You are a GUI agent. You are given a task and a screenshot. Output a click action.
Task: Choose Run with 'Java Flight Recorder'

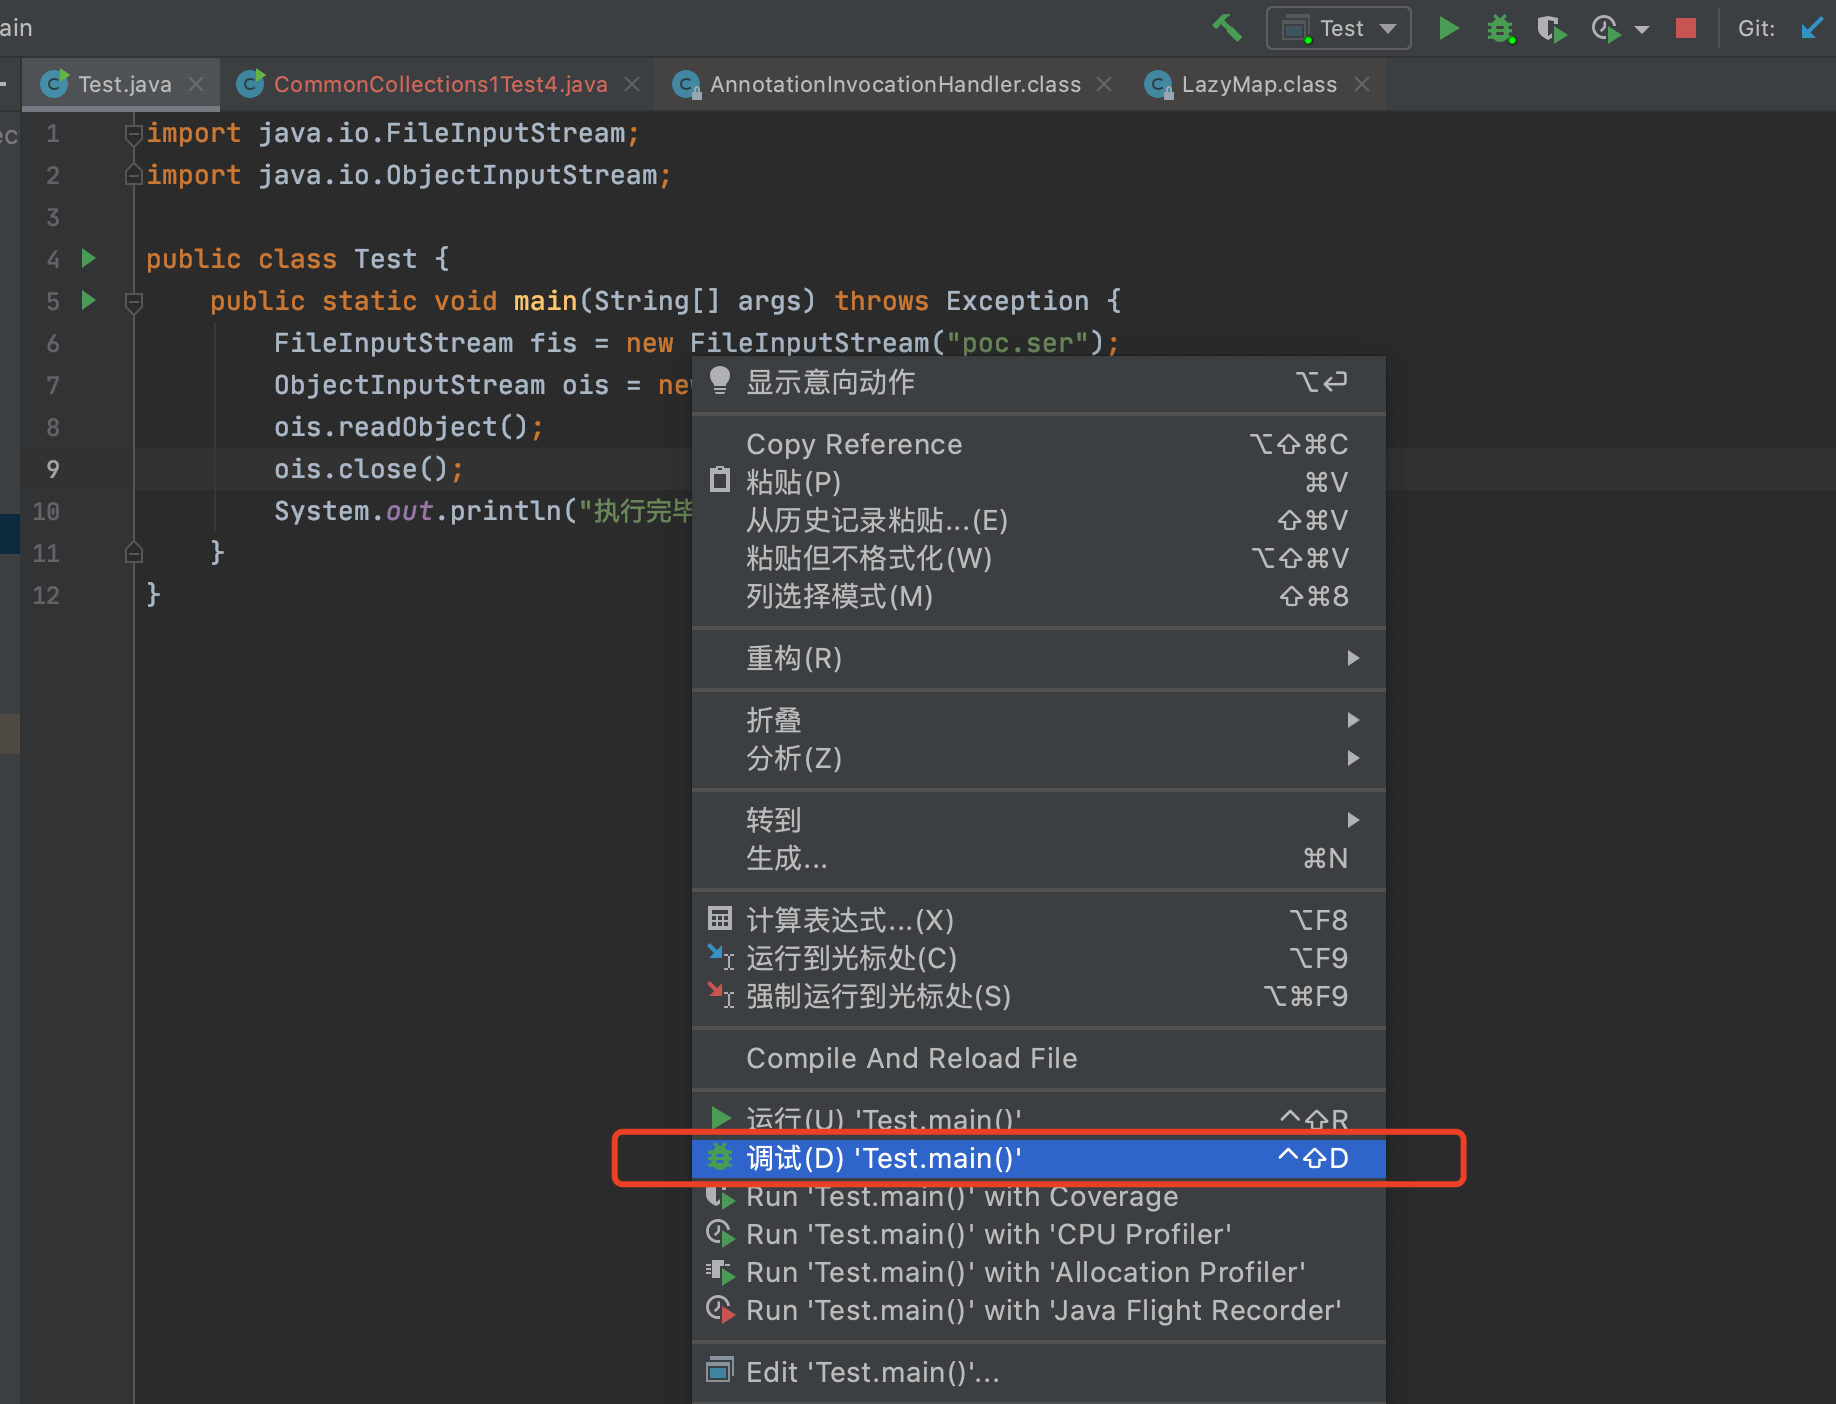point(1038,1310)
